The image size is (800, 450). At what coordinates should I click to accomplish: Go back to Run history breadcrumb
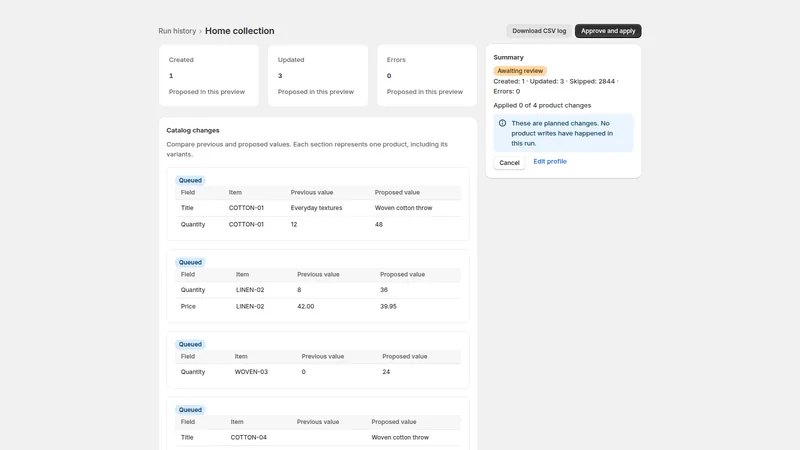tap(177, 31)
